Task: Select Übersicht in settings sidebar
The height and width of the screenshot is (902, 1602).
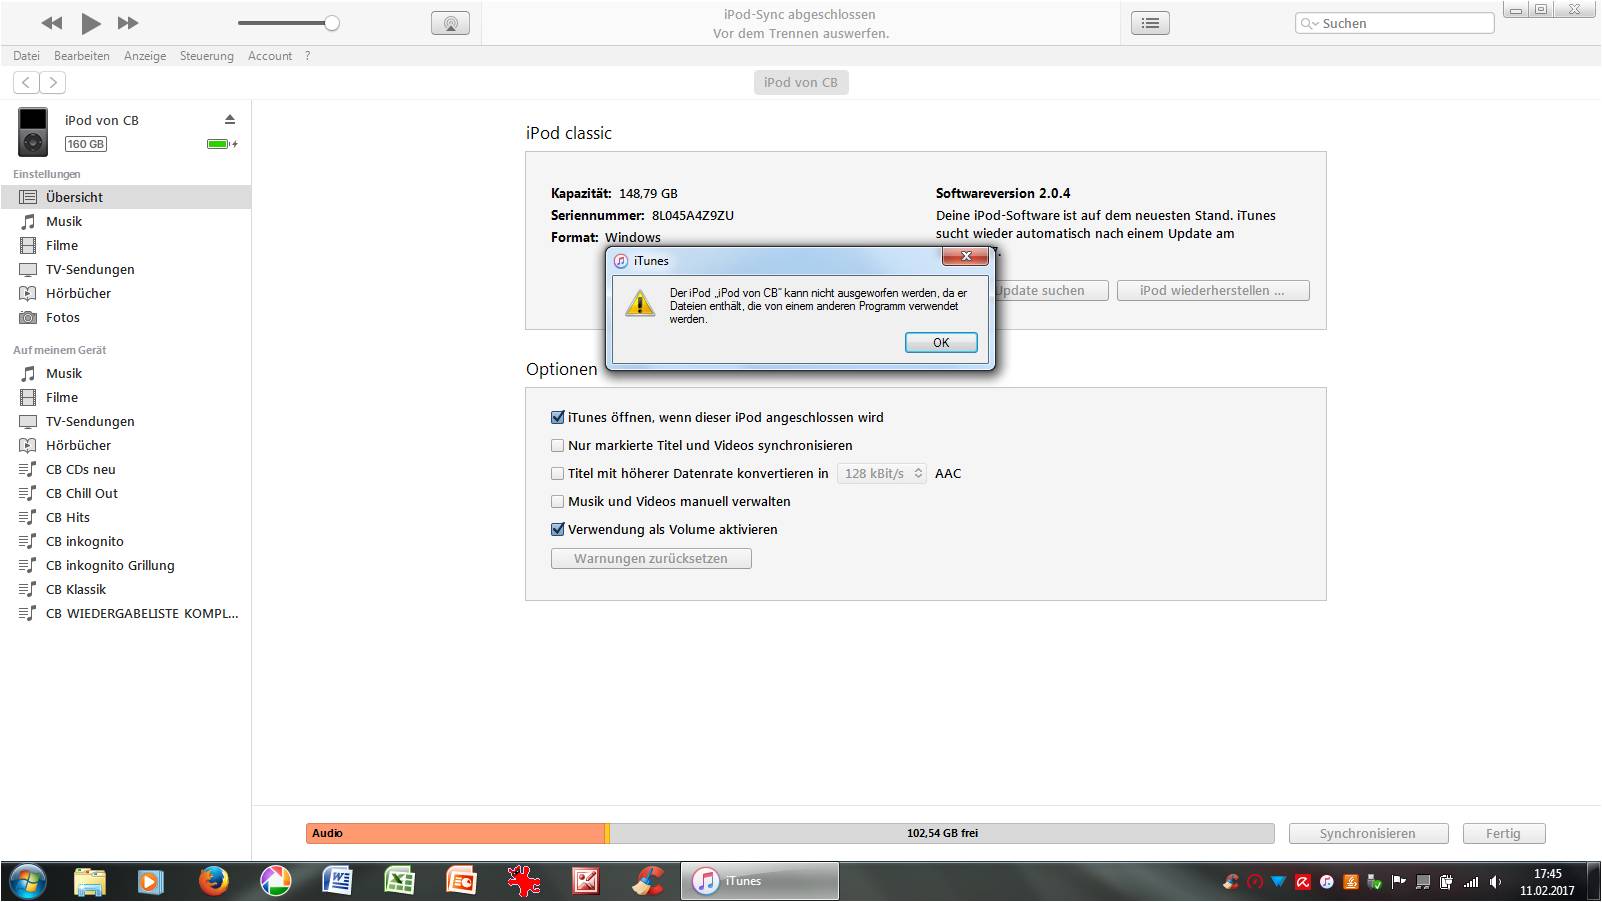Action: click(x=126, y=197)
